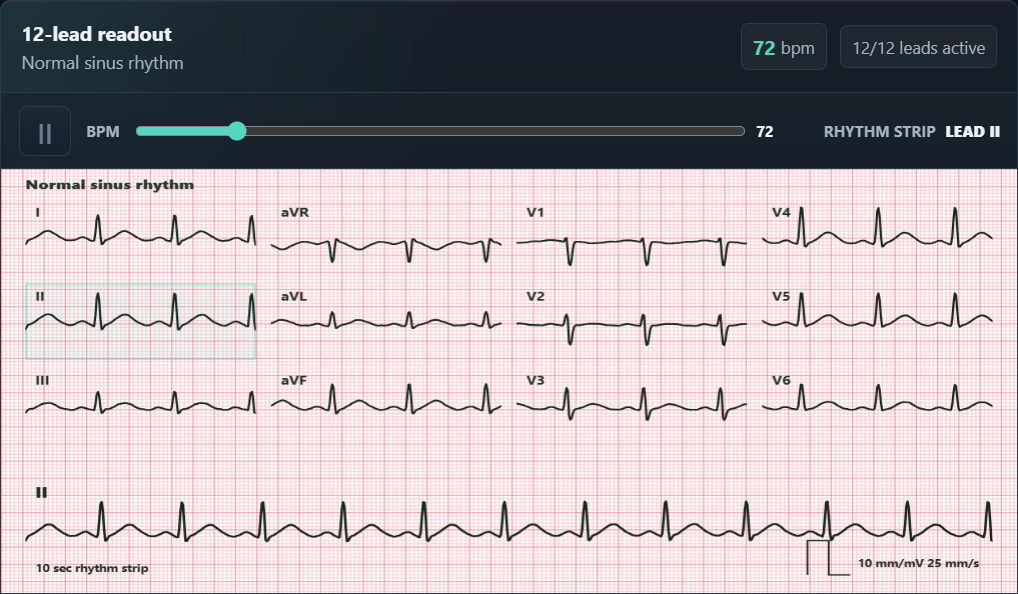The image size is (1018, 594).
Task: Click the 12/12 leads active badge
Action: (918, 47)
